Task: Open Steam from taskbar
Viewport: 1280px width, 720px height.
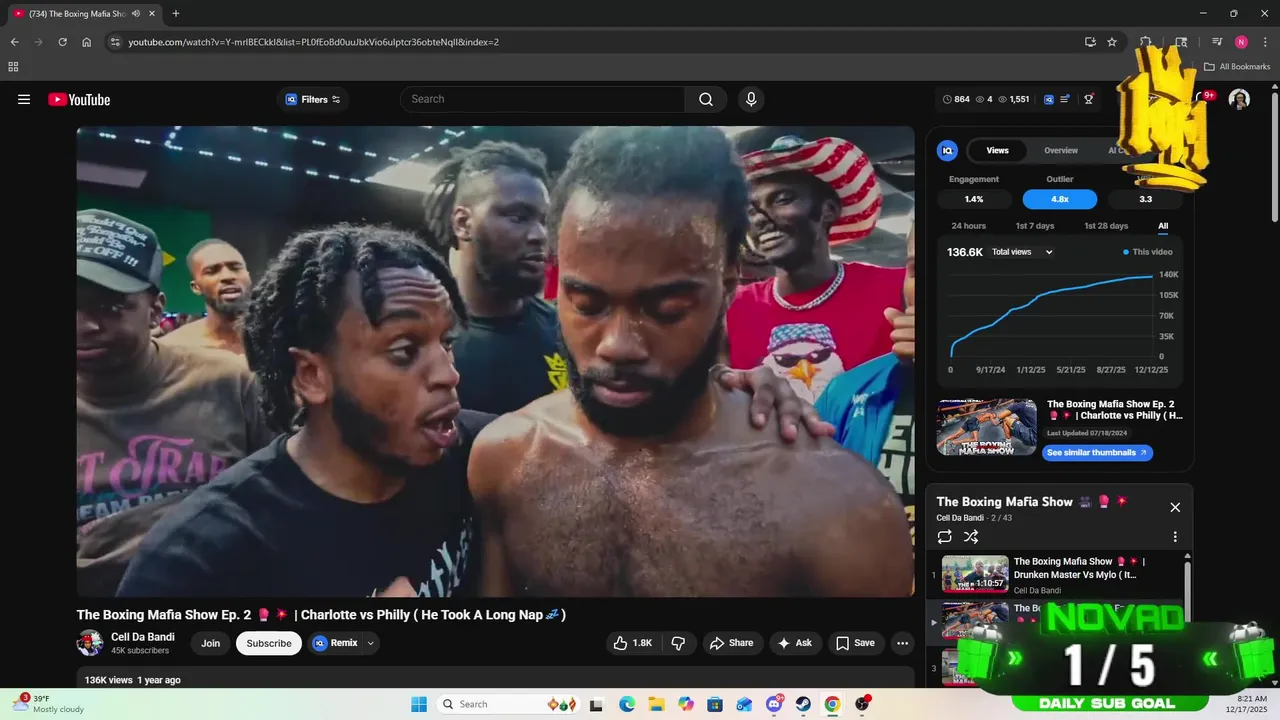Action: tap(803, 704)
